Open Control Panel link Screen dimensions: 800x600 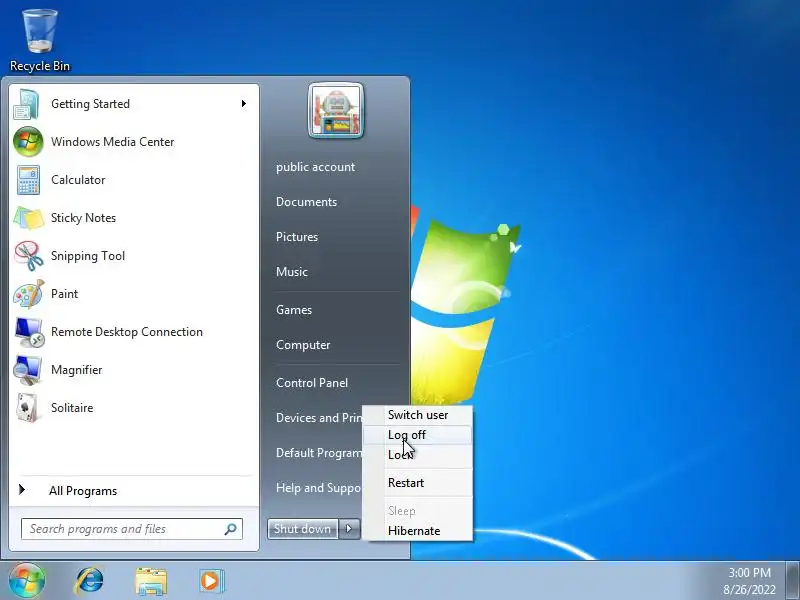click(x=312, y=383)
